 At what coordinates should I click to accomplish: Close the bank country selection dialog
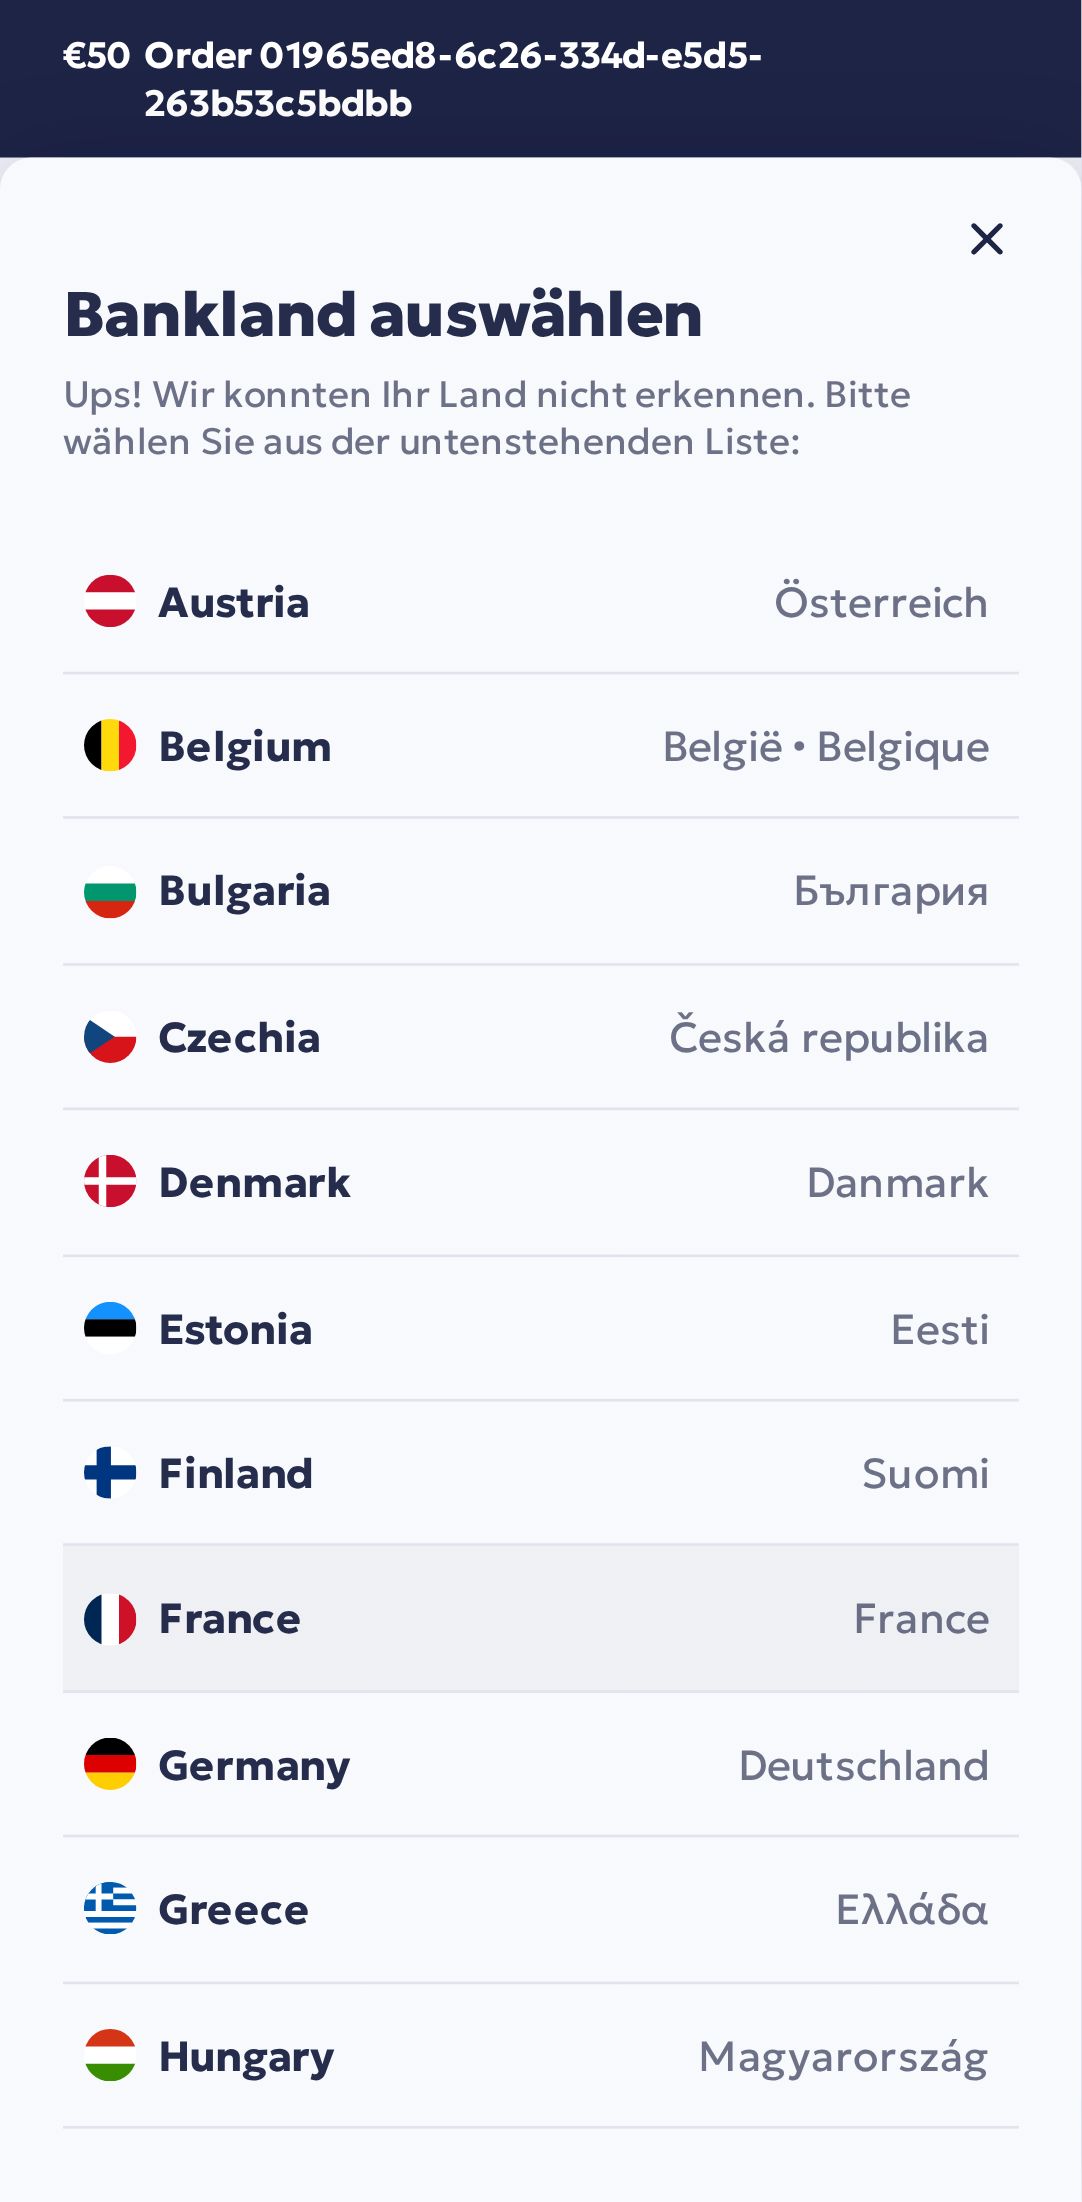point(986,239)
